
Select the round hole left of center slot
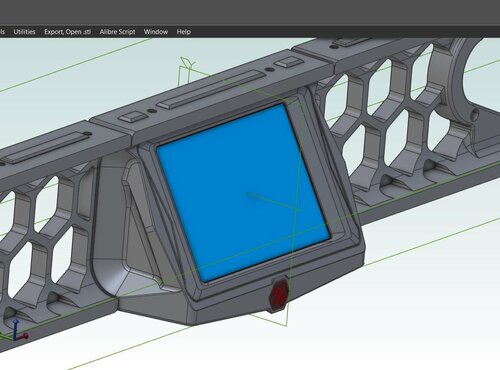point(152,110)
